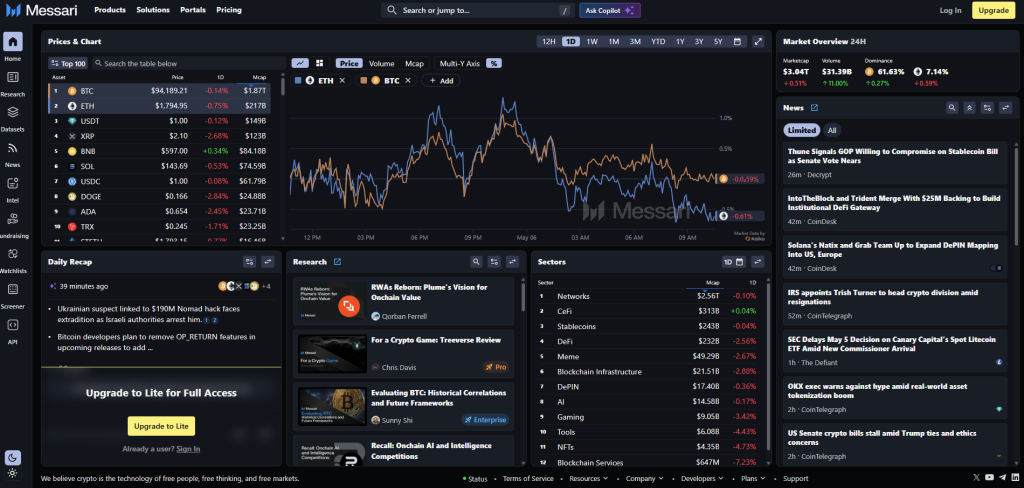Open the Screener sidebar icon
The height and width of the screenshot is (488, 1024).
tap(12, 289)
